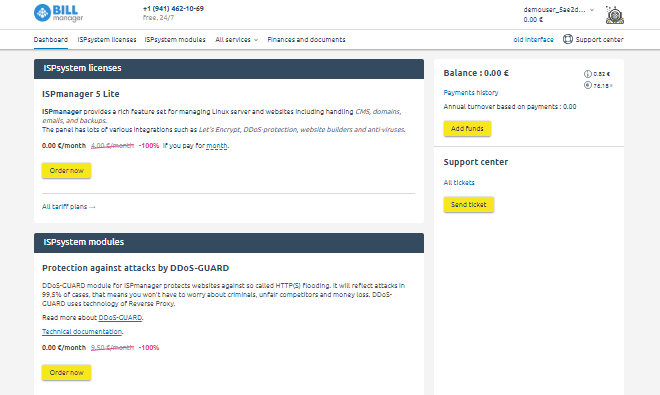This screenshot has height=395, width=660.
Task: Open the user avatar icon
Action: 615,15
